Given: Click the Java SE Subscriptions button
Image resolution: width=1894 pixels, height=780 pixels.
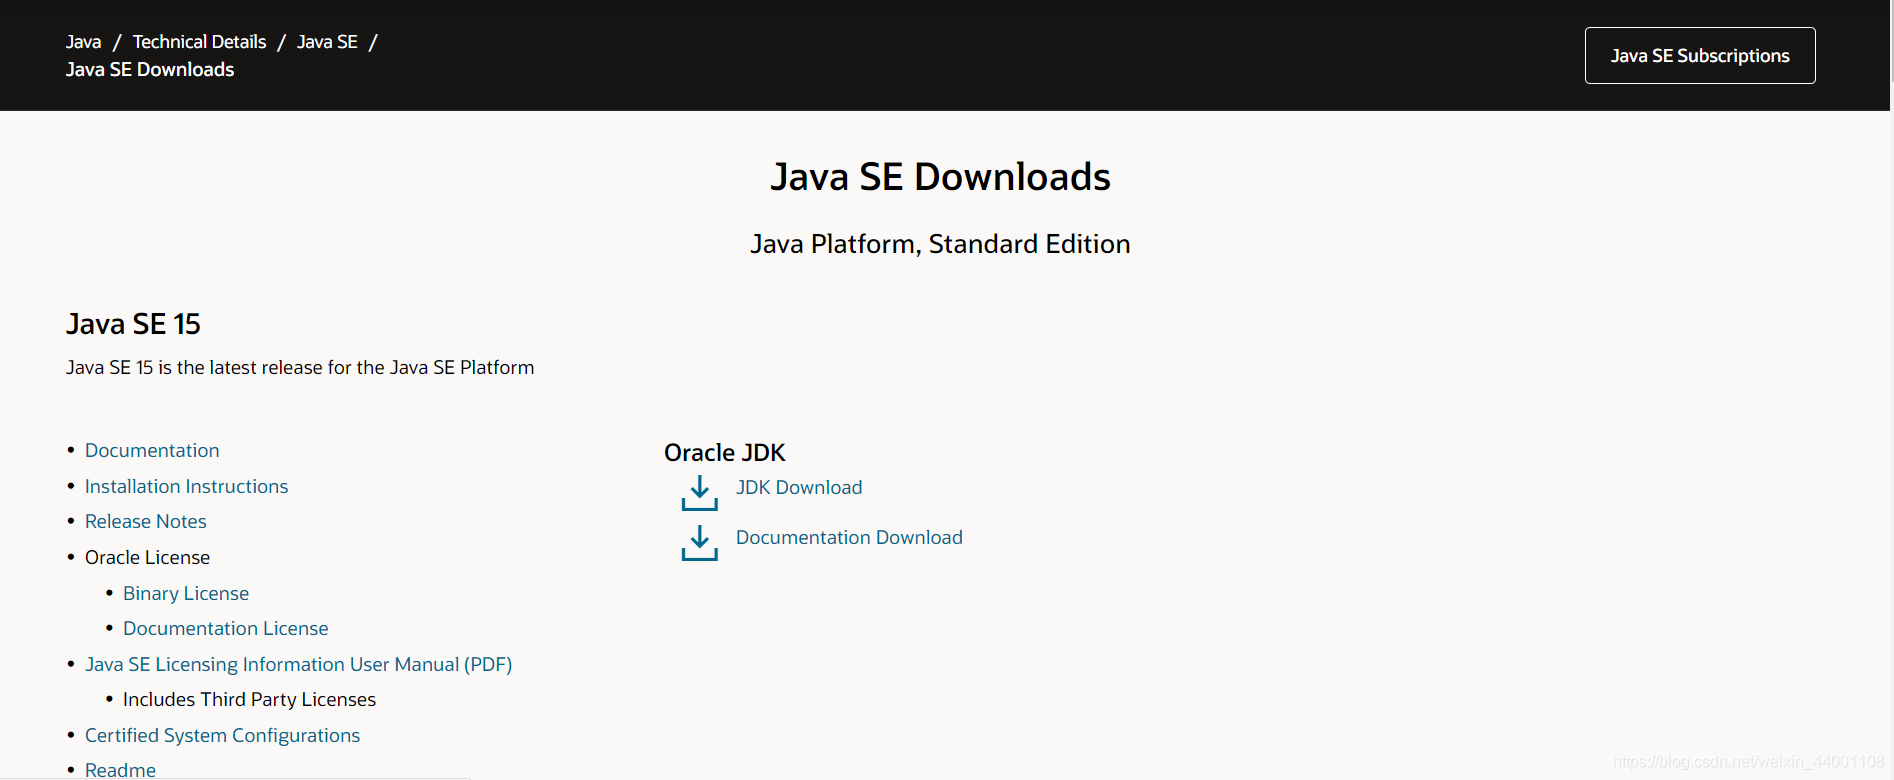Looking at the screenshot, I should tap(1700, 56).
